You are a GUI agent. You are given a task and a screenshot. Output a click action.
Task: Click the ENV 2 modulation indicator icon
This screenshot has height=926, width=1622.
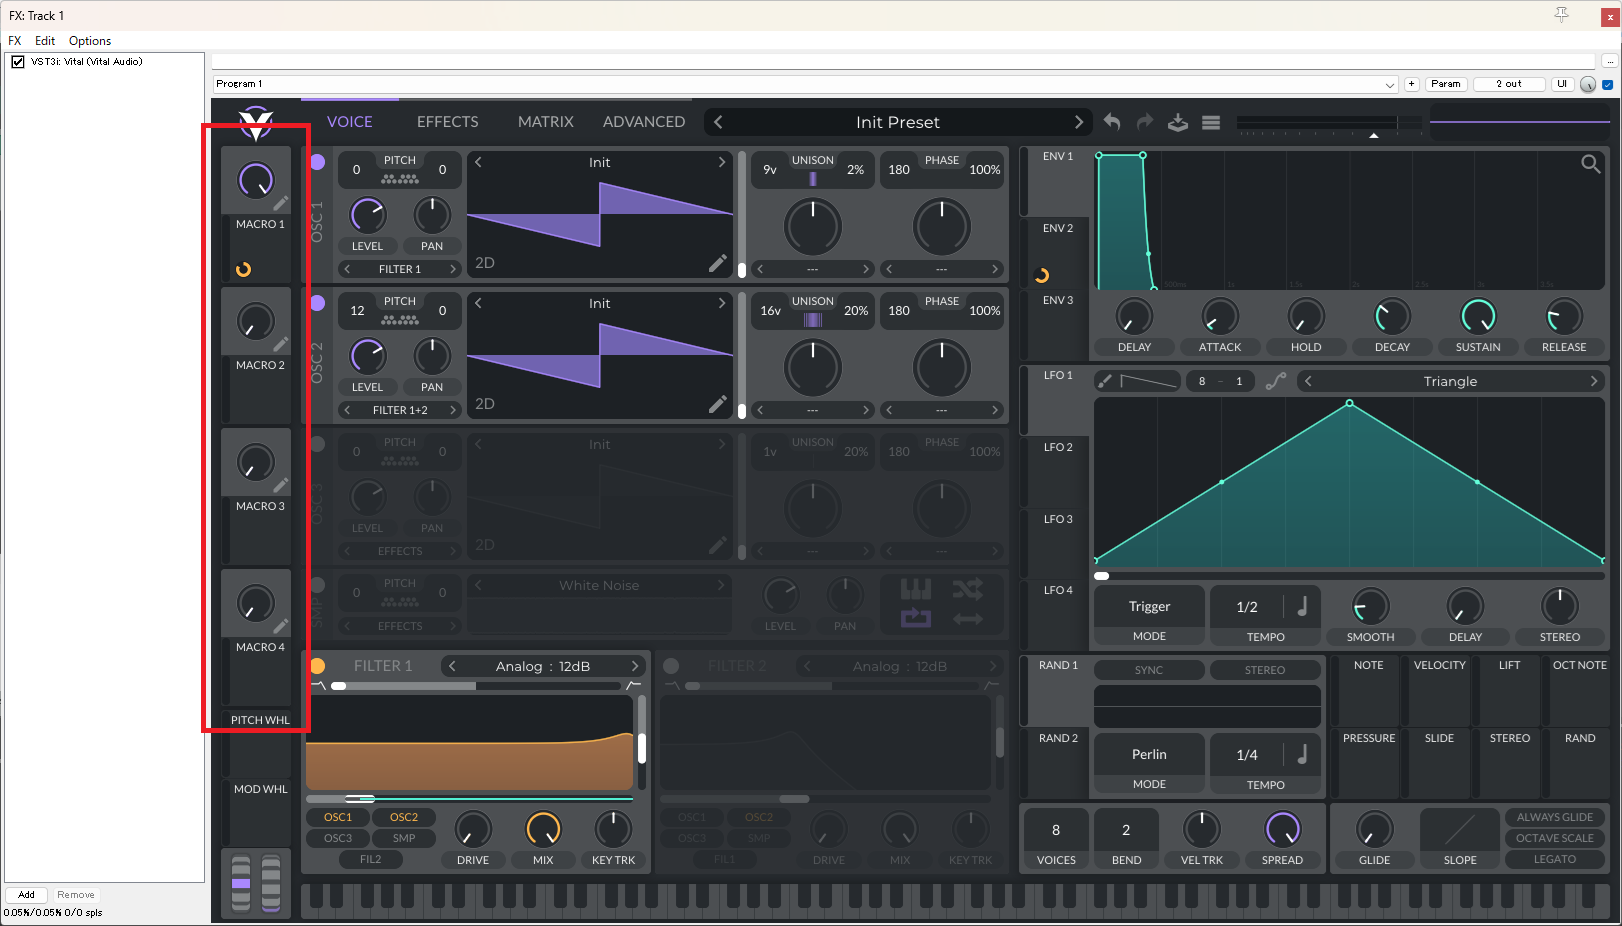pyautogui.click(x=1042, y=275)
